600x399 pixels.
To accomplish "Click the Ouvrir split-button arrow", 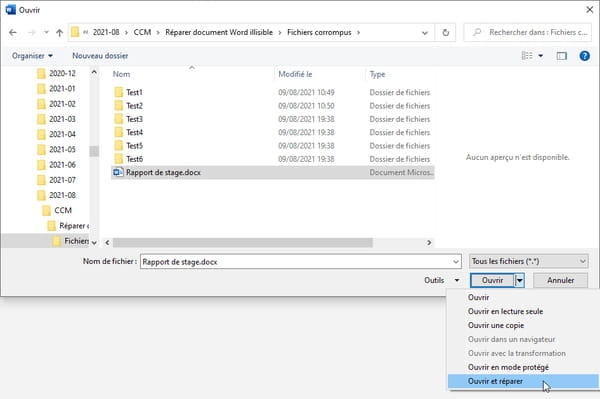I will pyautogui.click(x=519, y=280).
